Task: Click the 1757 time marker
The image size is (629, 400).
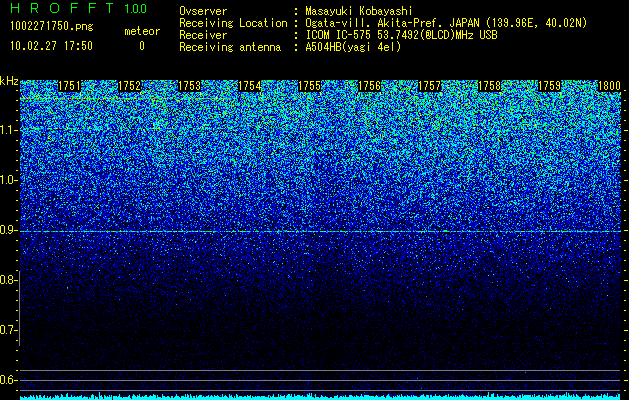Action: click(430, 86)
